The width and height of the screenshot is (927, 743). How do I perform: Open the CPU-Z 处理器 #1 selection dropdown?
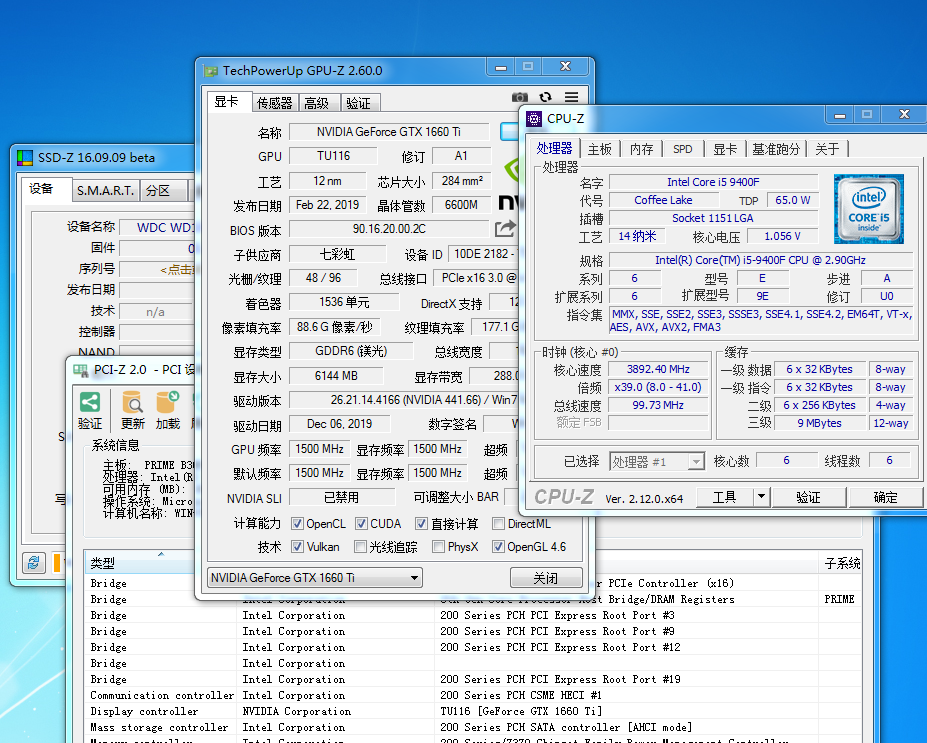point(657,461)
